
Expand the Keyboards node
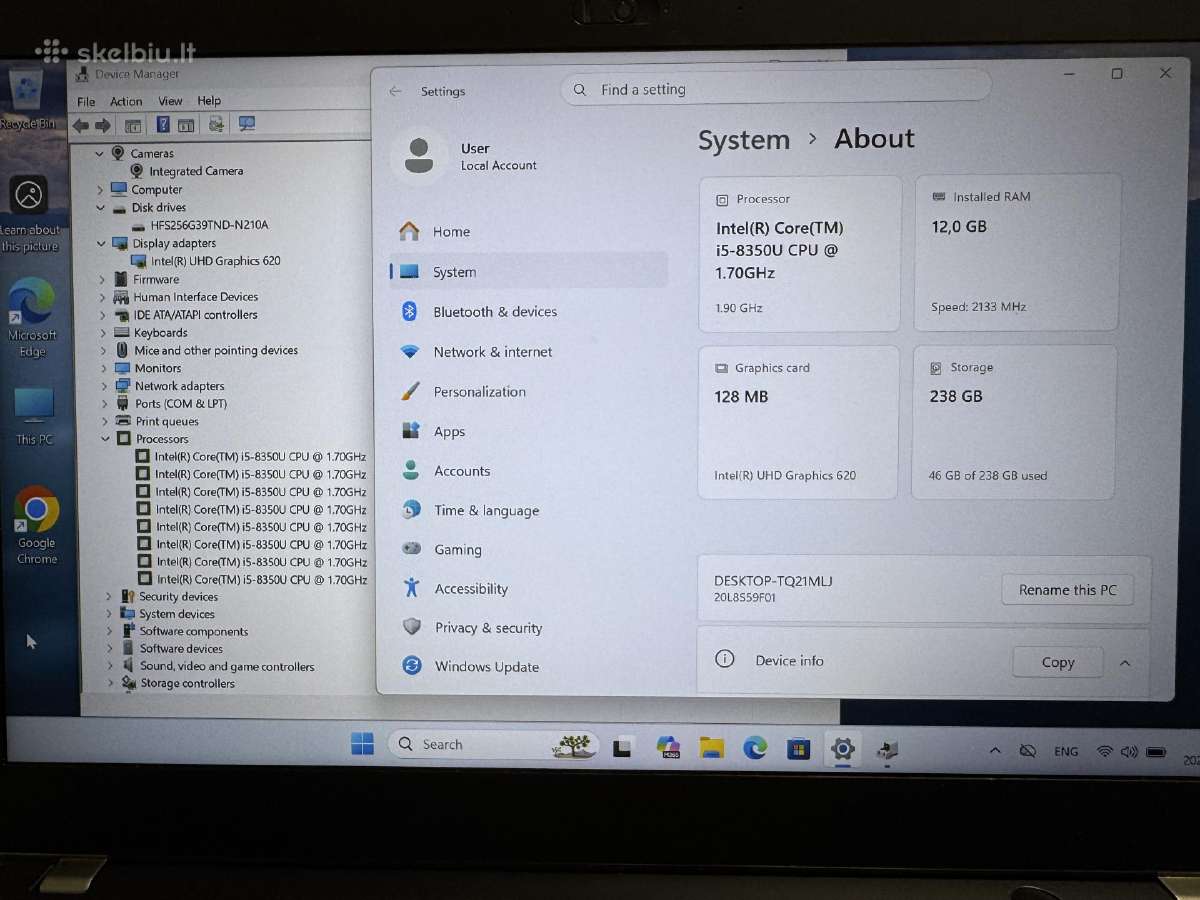click(x=103, y=333)
